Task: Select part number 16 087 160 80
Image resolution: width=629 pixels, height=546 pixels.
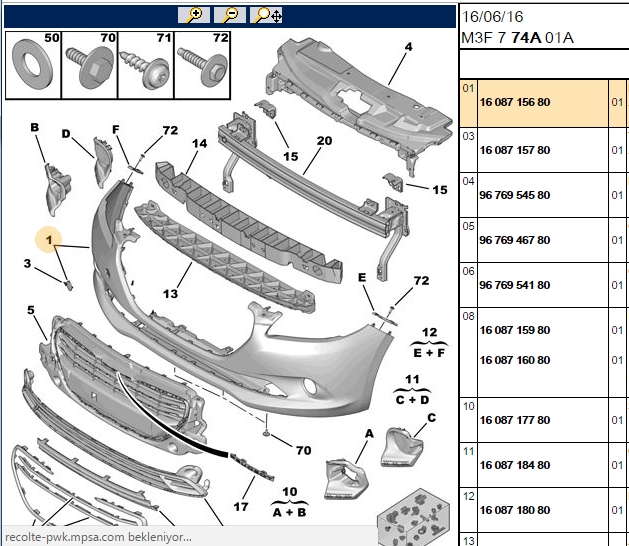Action: tap(515, 360)
